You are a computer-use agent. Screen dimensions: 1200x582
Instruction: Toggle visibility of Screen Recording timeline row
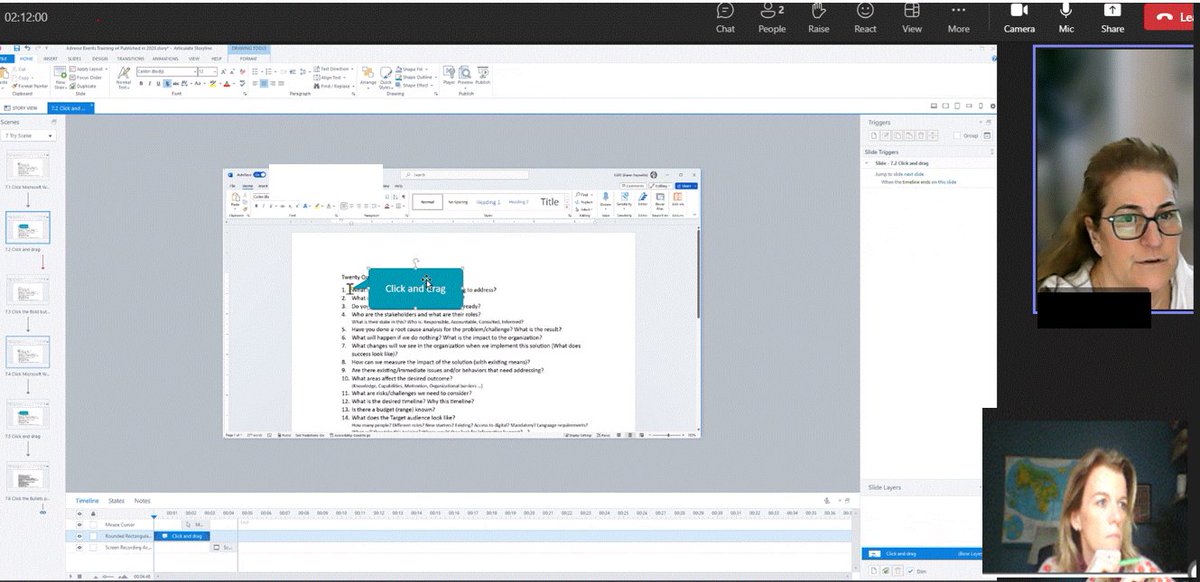point(80,547)
